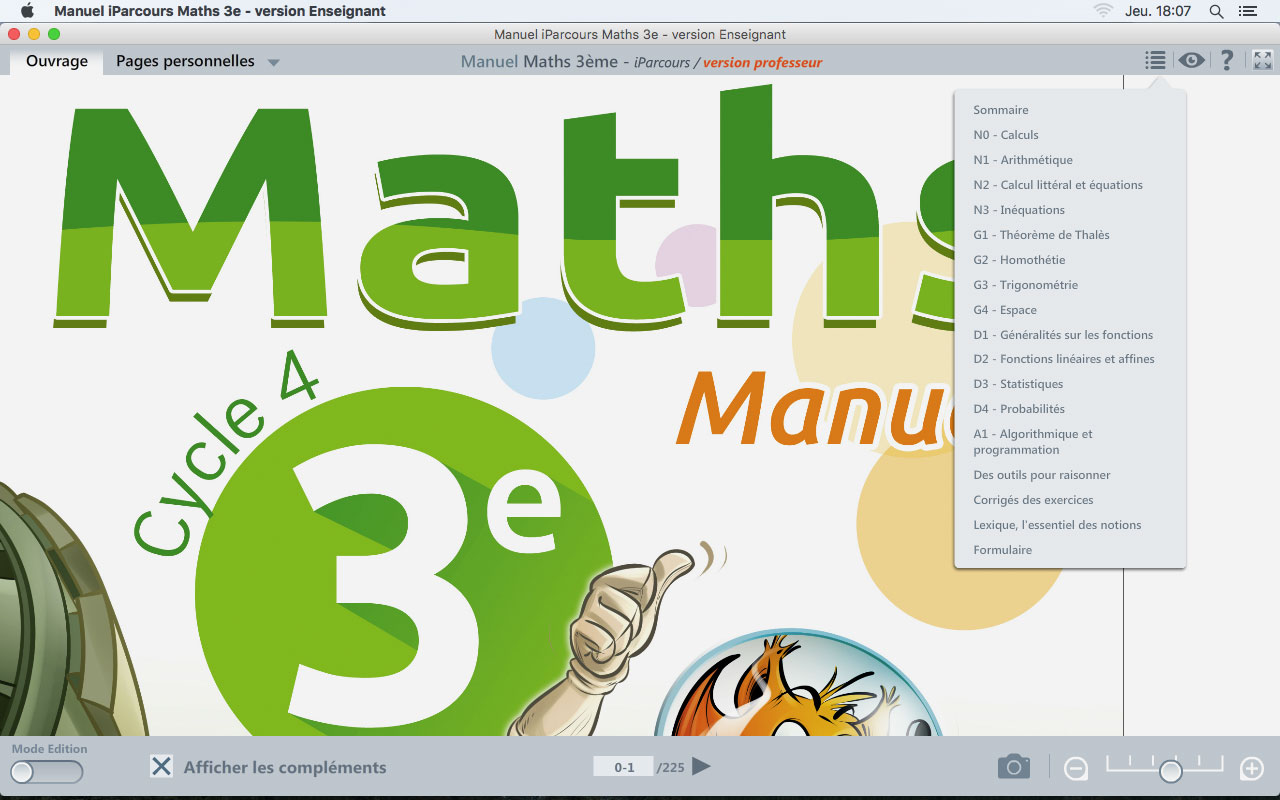
Task: Open D2 - Fonctions linéaires et affines
Action: coord(1064,359)
